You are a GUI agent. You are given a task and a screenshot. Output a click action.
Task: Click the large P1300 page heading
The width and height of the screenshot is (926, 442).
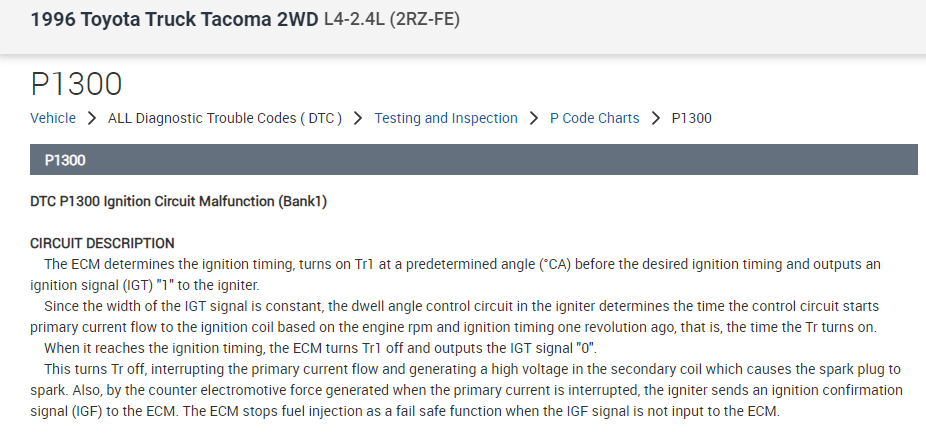tap(76, 83)
